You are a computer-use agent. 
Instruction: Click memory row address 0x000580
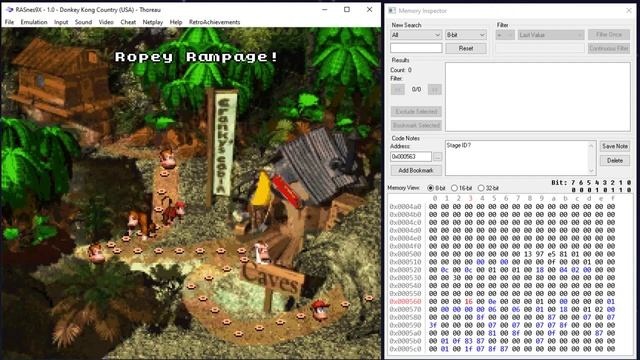[x=405, y=317]
